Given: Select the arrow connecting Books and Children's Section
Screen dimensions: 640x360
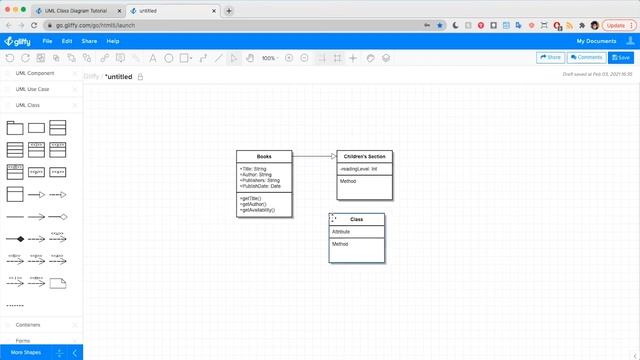Looking at the screenshot, I should [314, 156].
